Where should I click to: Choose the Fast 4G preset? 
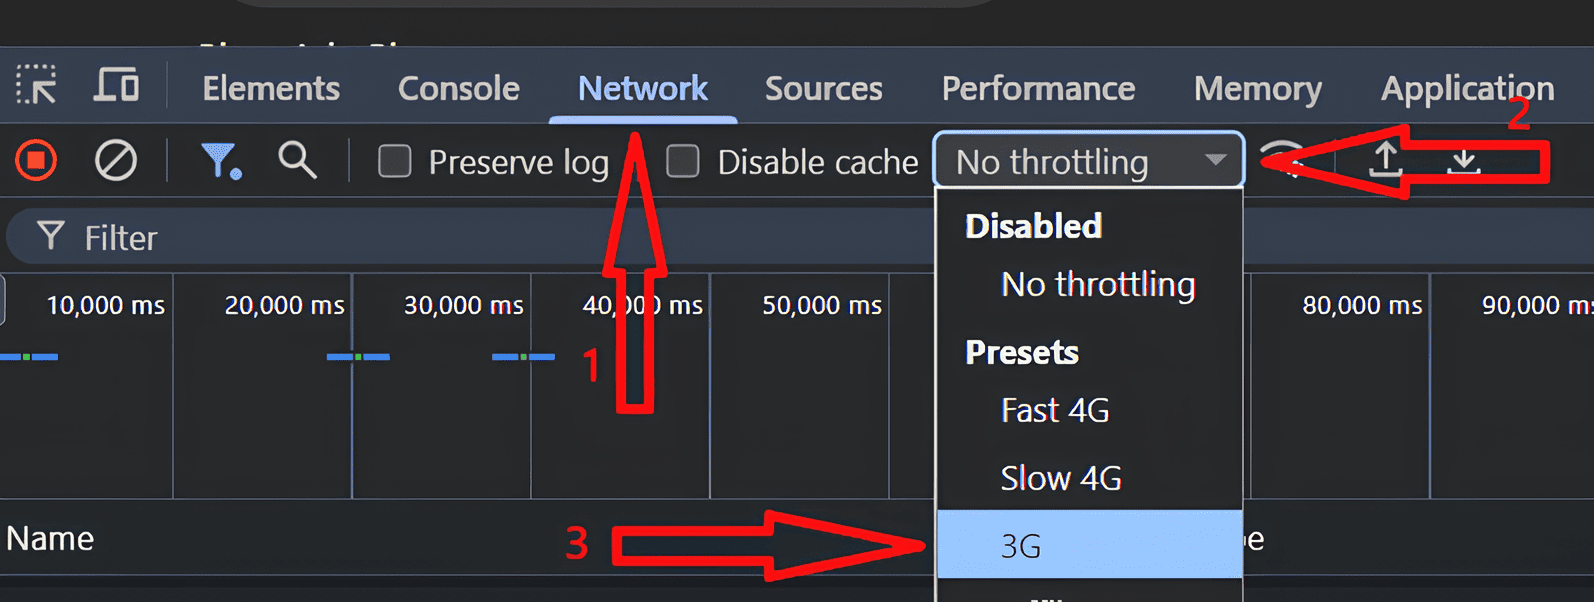(x=1055, y=410)
